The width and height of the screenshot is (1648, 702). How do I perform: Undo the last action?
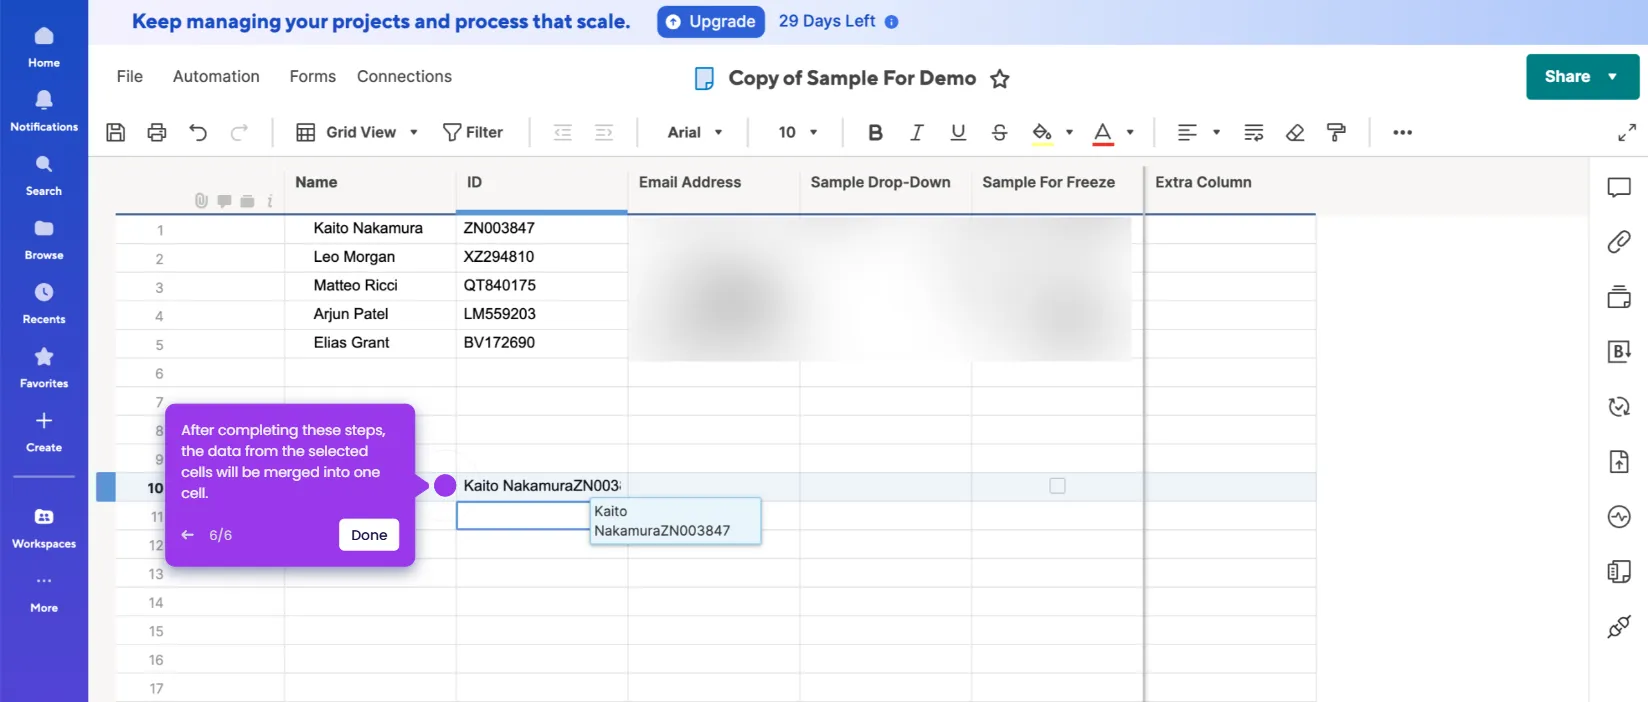198,132
